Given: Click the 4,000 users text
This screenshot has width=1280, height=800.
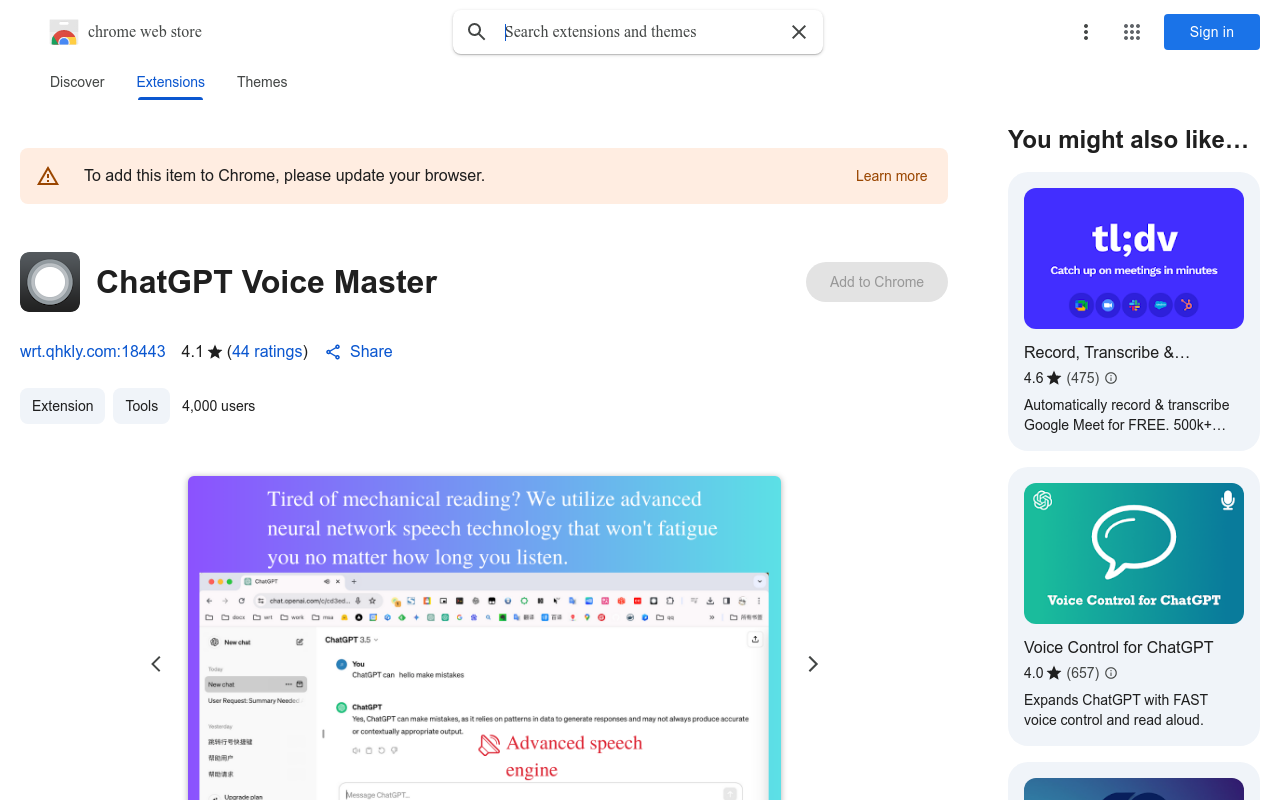Looking at the screenshot, I should [218, 406].
